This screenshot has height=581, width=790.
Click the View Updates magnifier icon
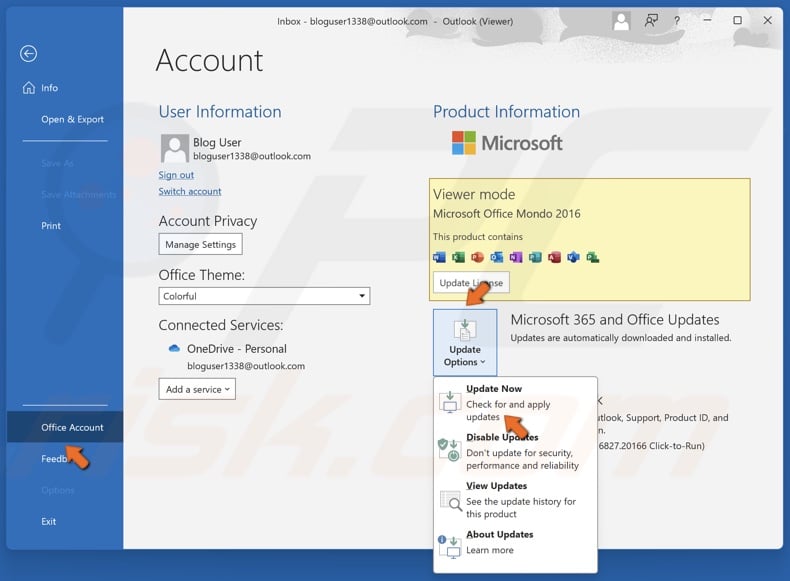[451, 501]
